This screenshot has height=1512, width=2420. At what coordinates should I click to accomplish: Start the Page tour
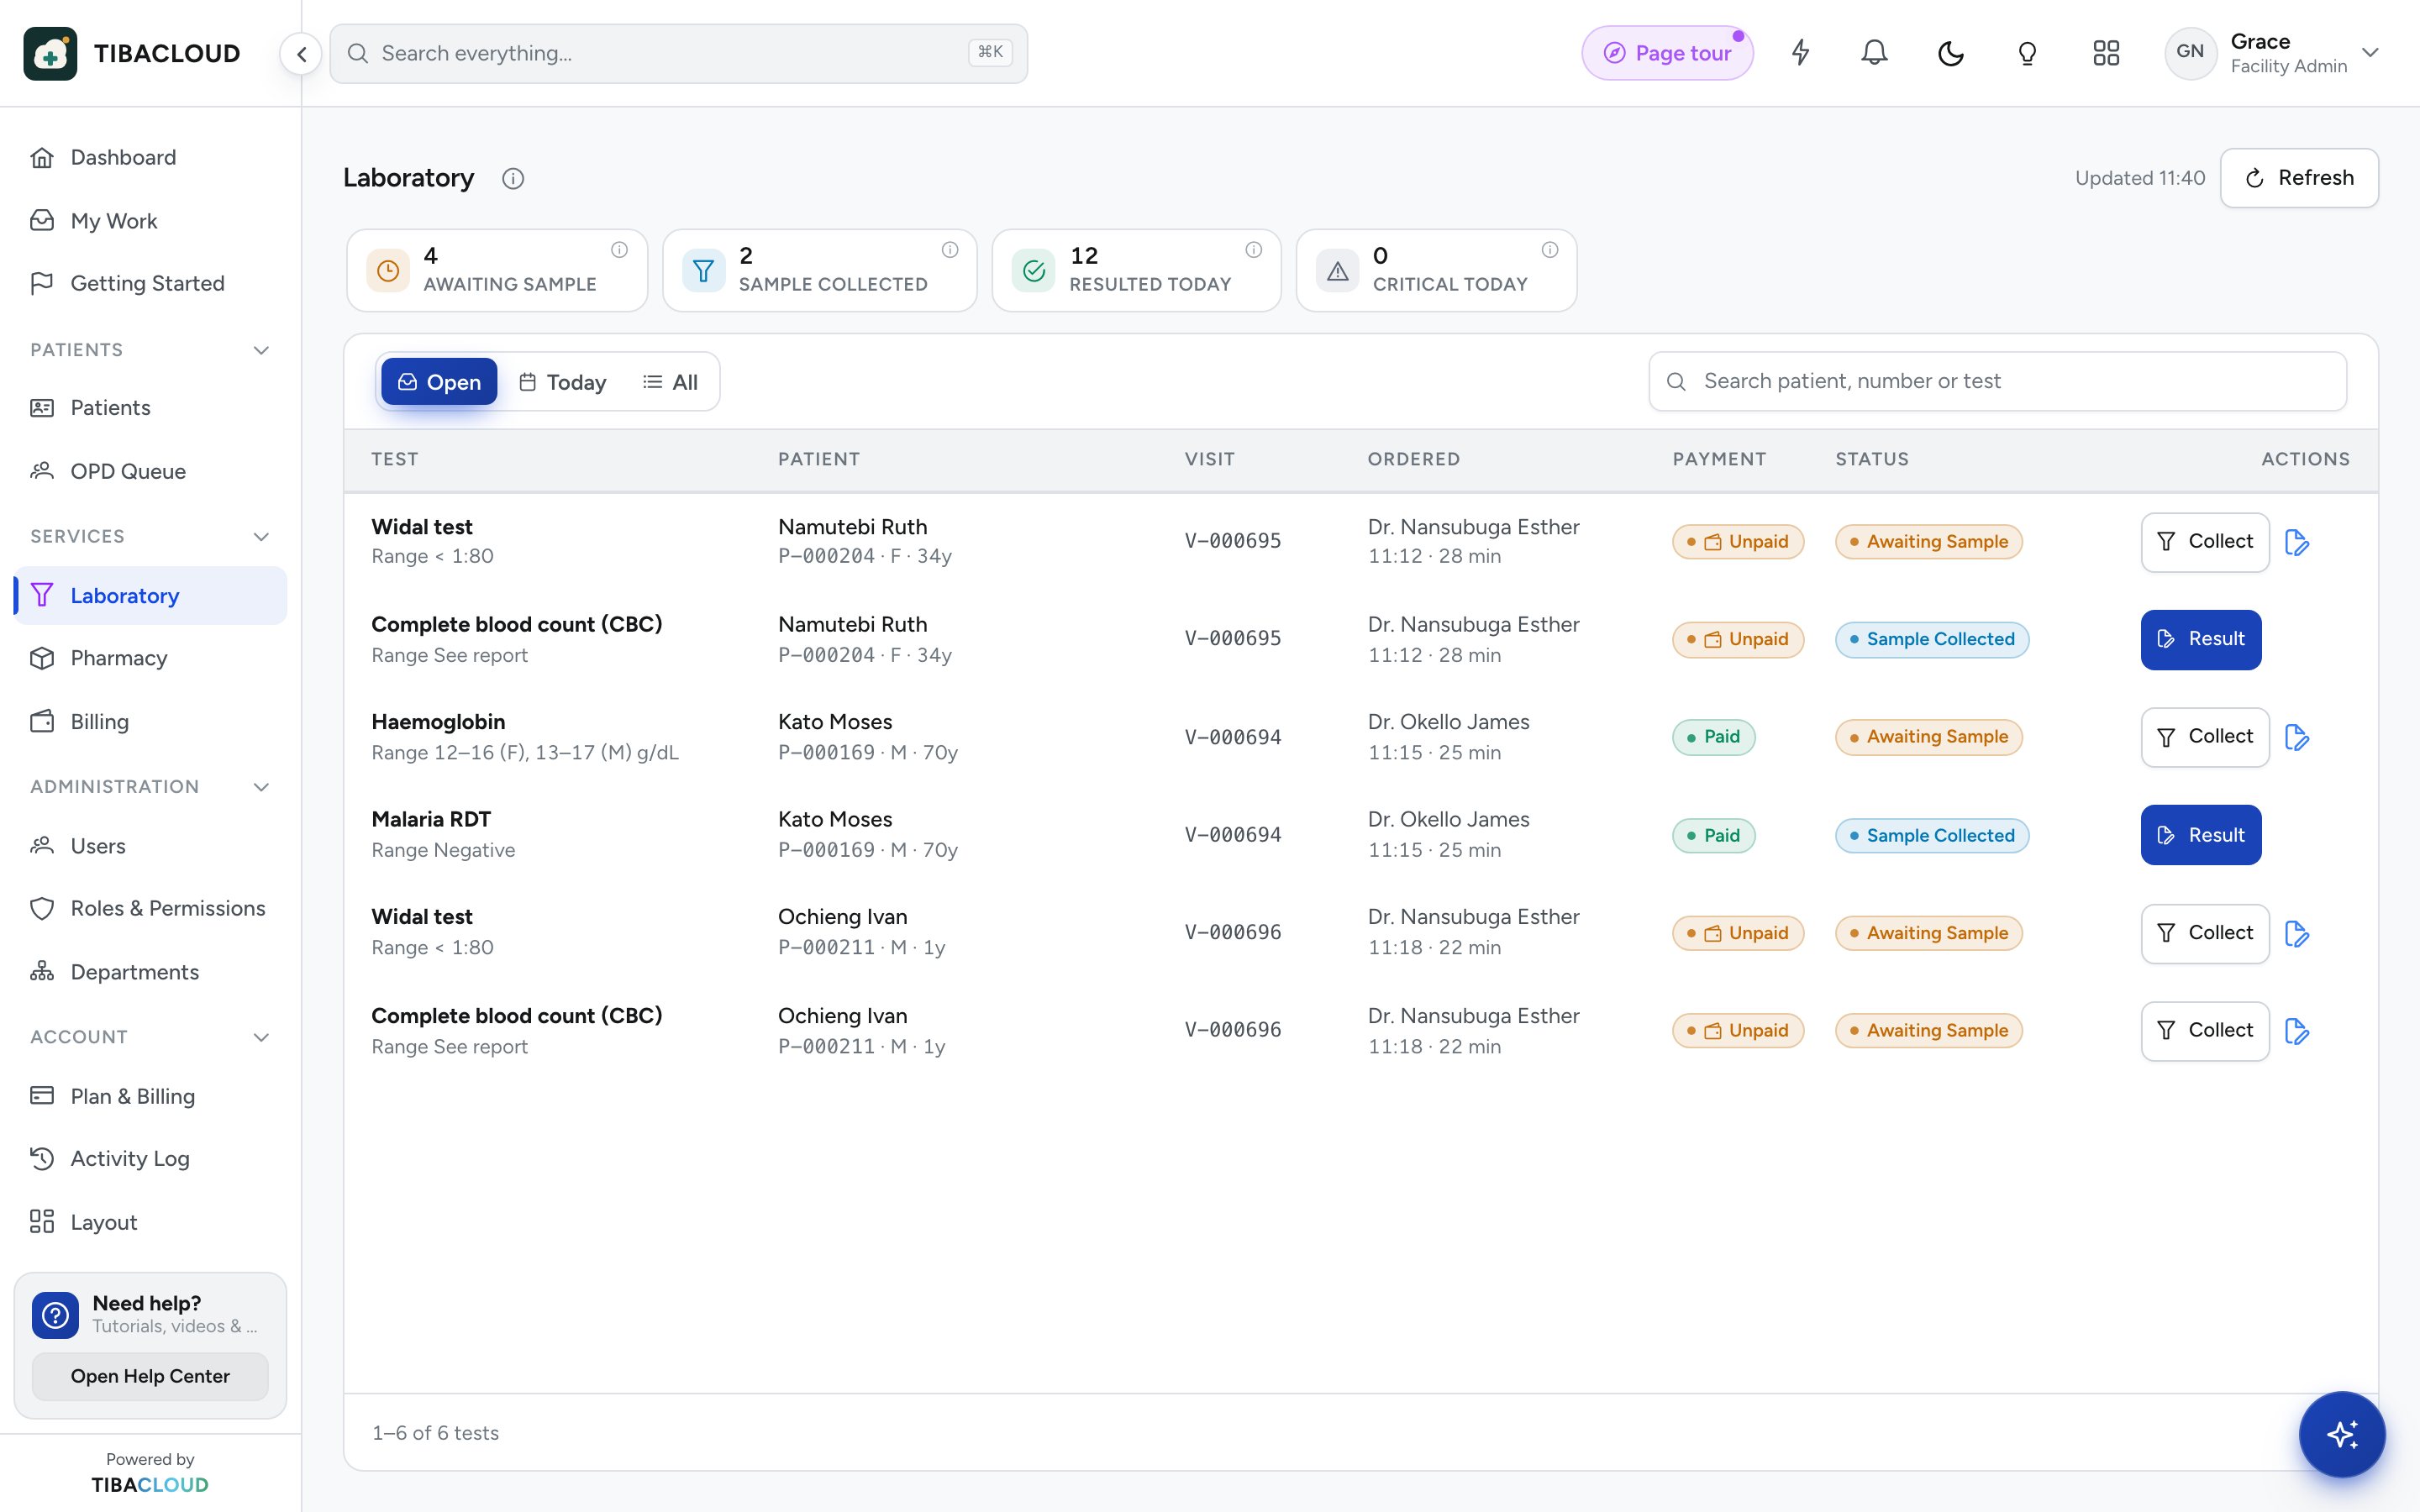click(1667, 53)
